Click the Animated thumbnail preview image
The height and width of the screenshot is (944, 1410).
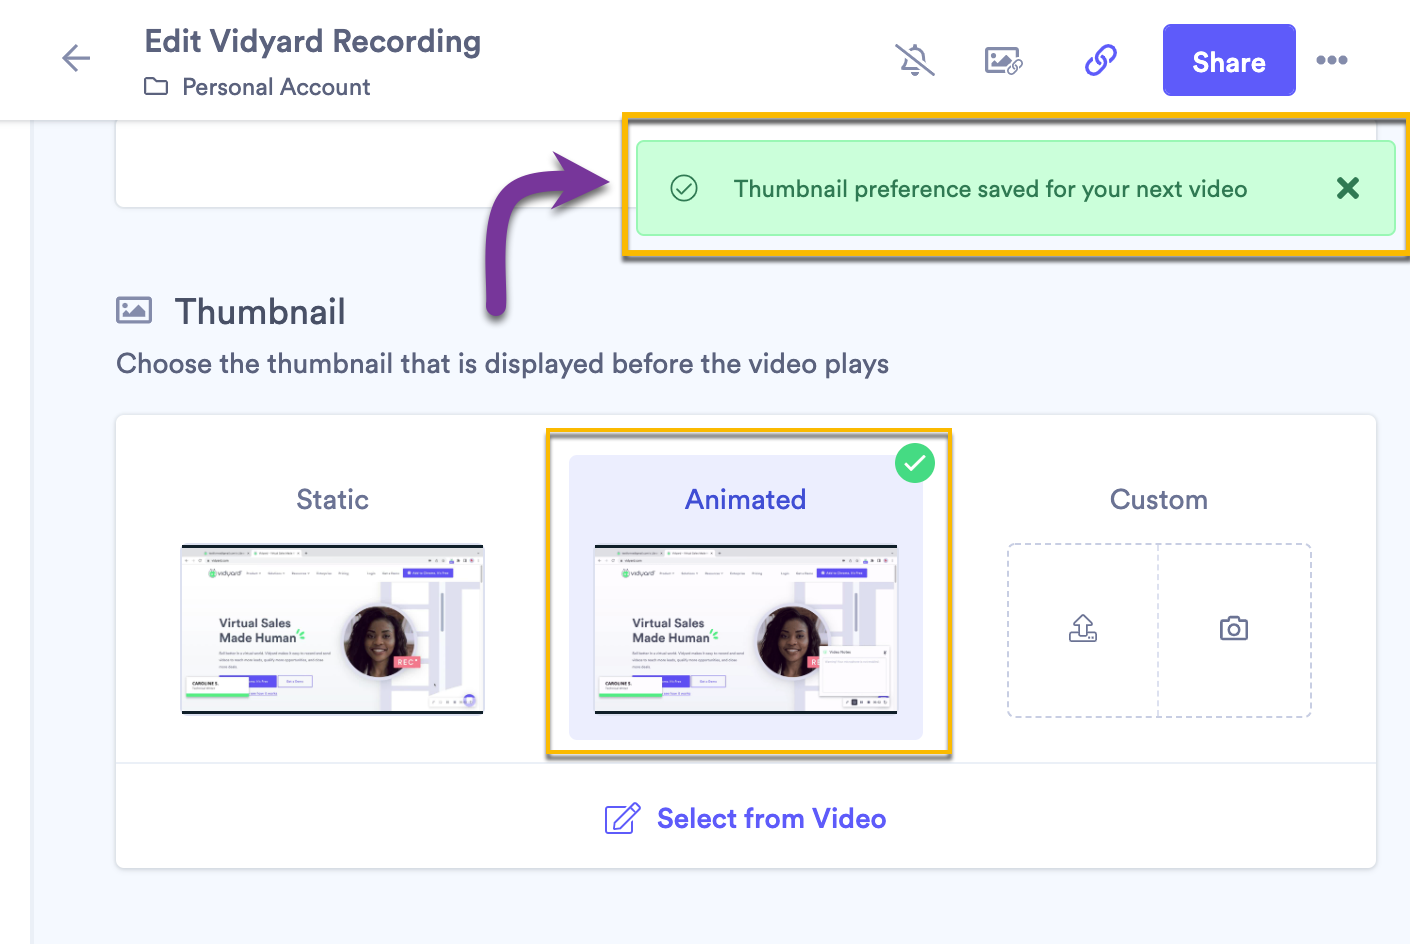tap(745, 633)
